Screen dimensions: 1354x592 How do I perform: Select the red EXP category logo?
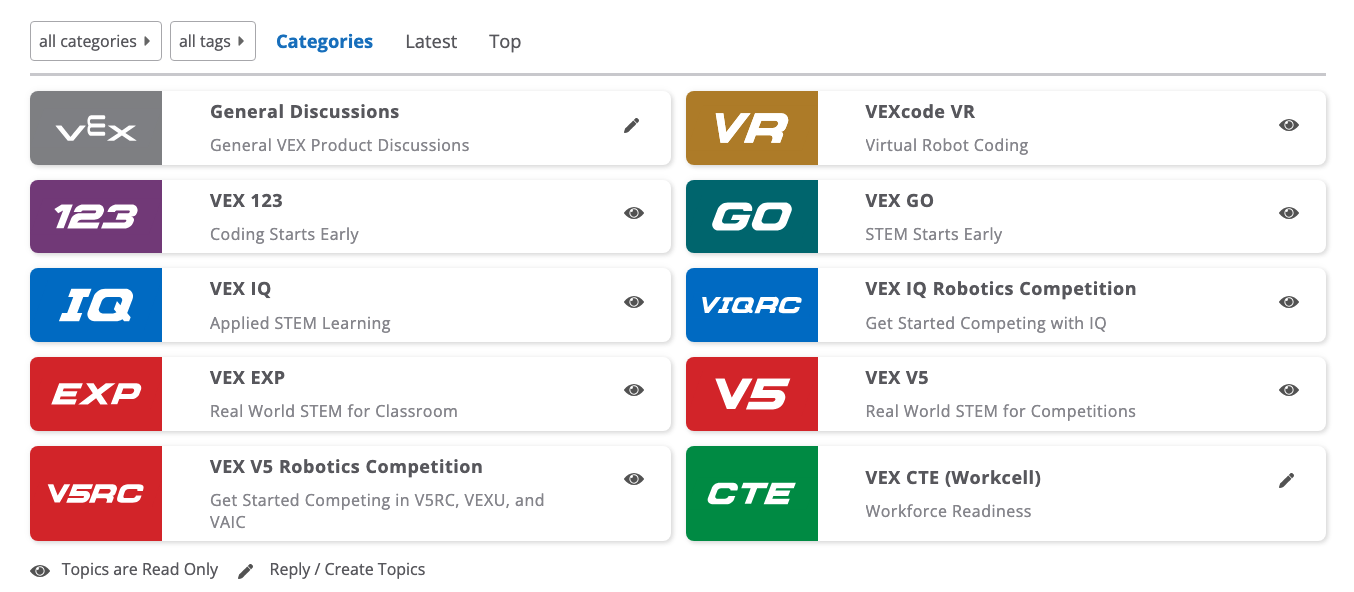96,394
